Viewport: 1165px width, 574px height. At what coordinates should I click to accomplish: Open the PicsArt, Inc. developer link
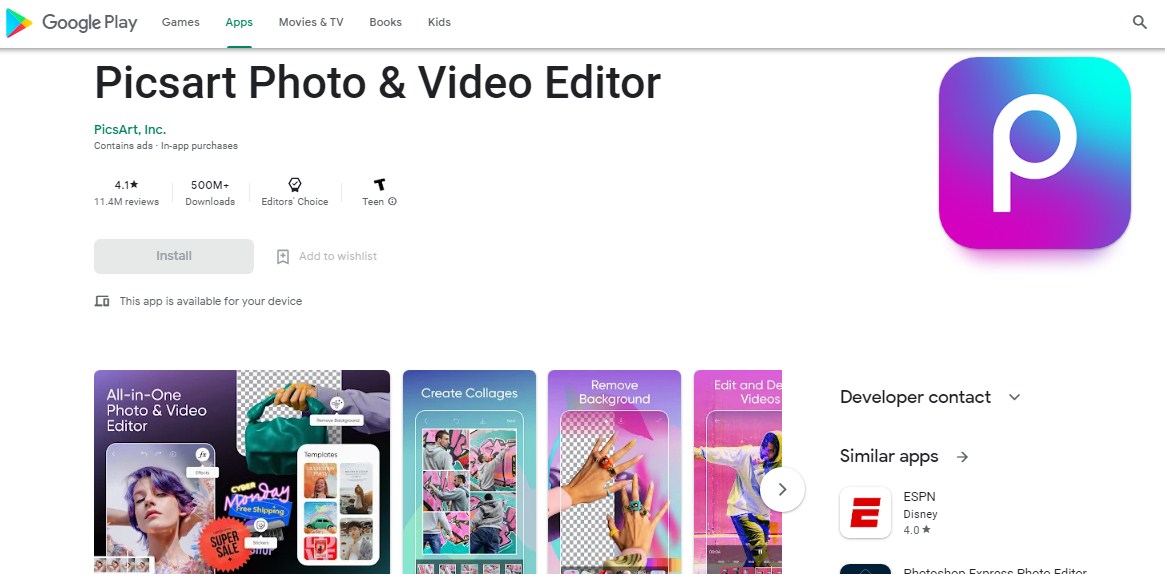130,129
